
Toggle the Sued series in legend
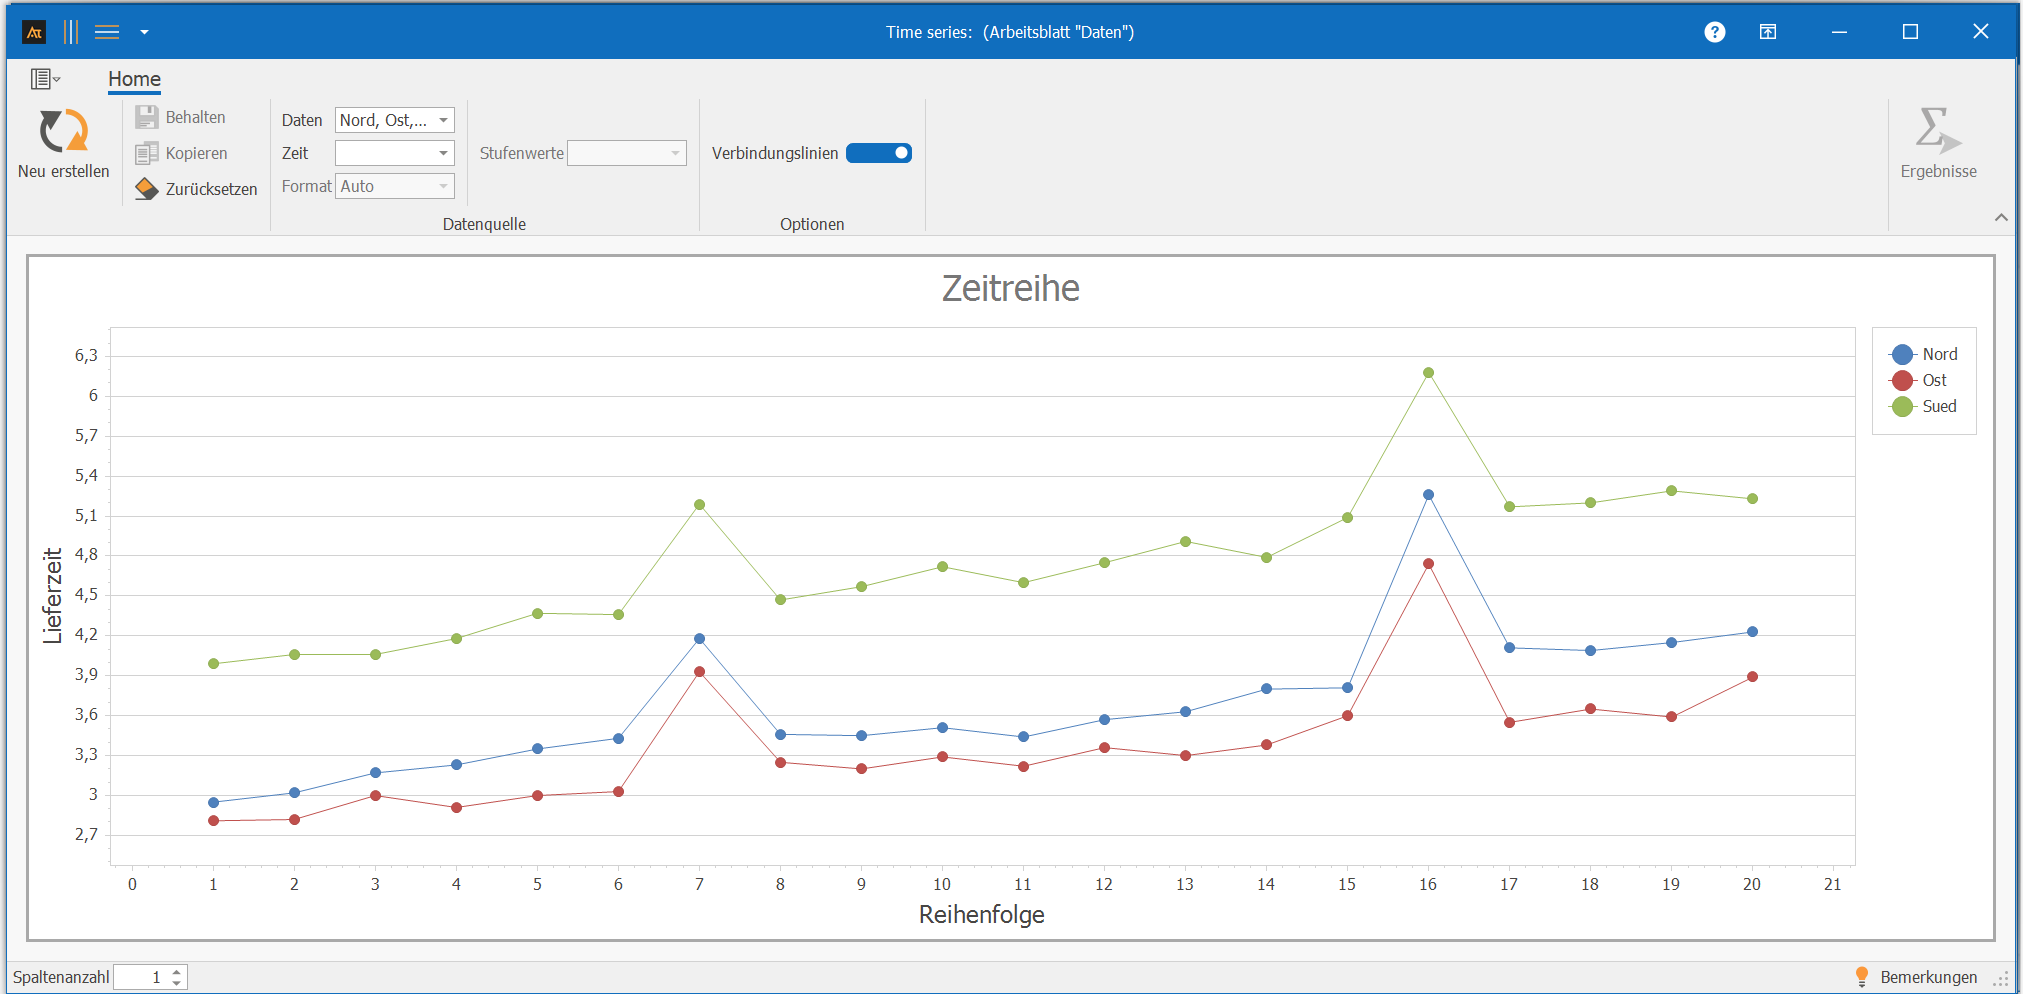coord(1938,406)
